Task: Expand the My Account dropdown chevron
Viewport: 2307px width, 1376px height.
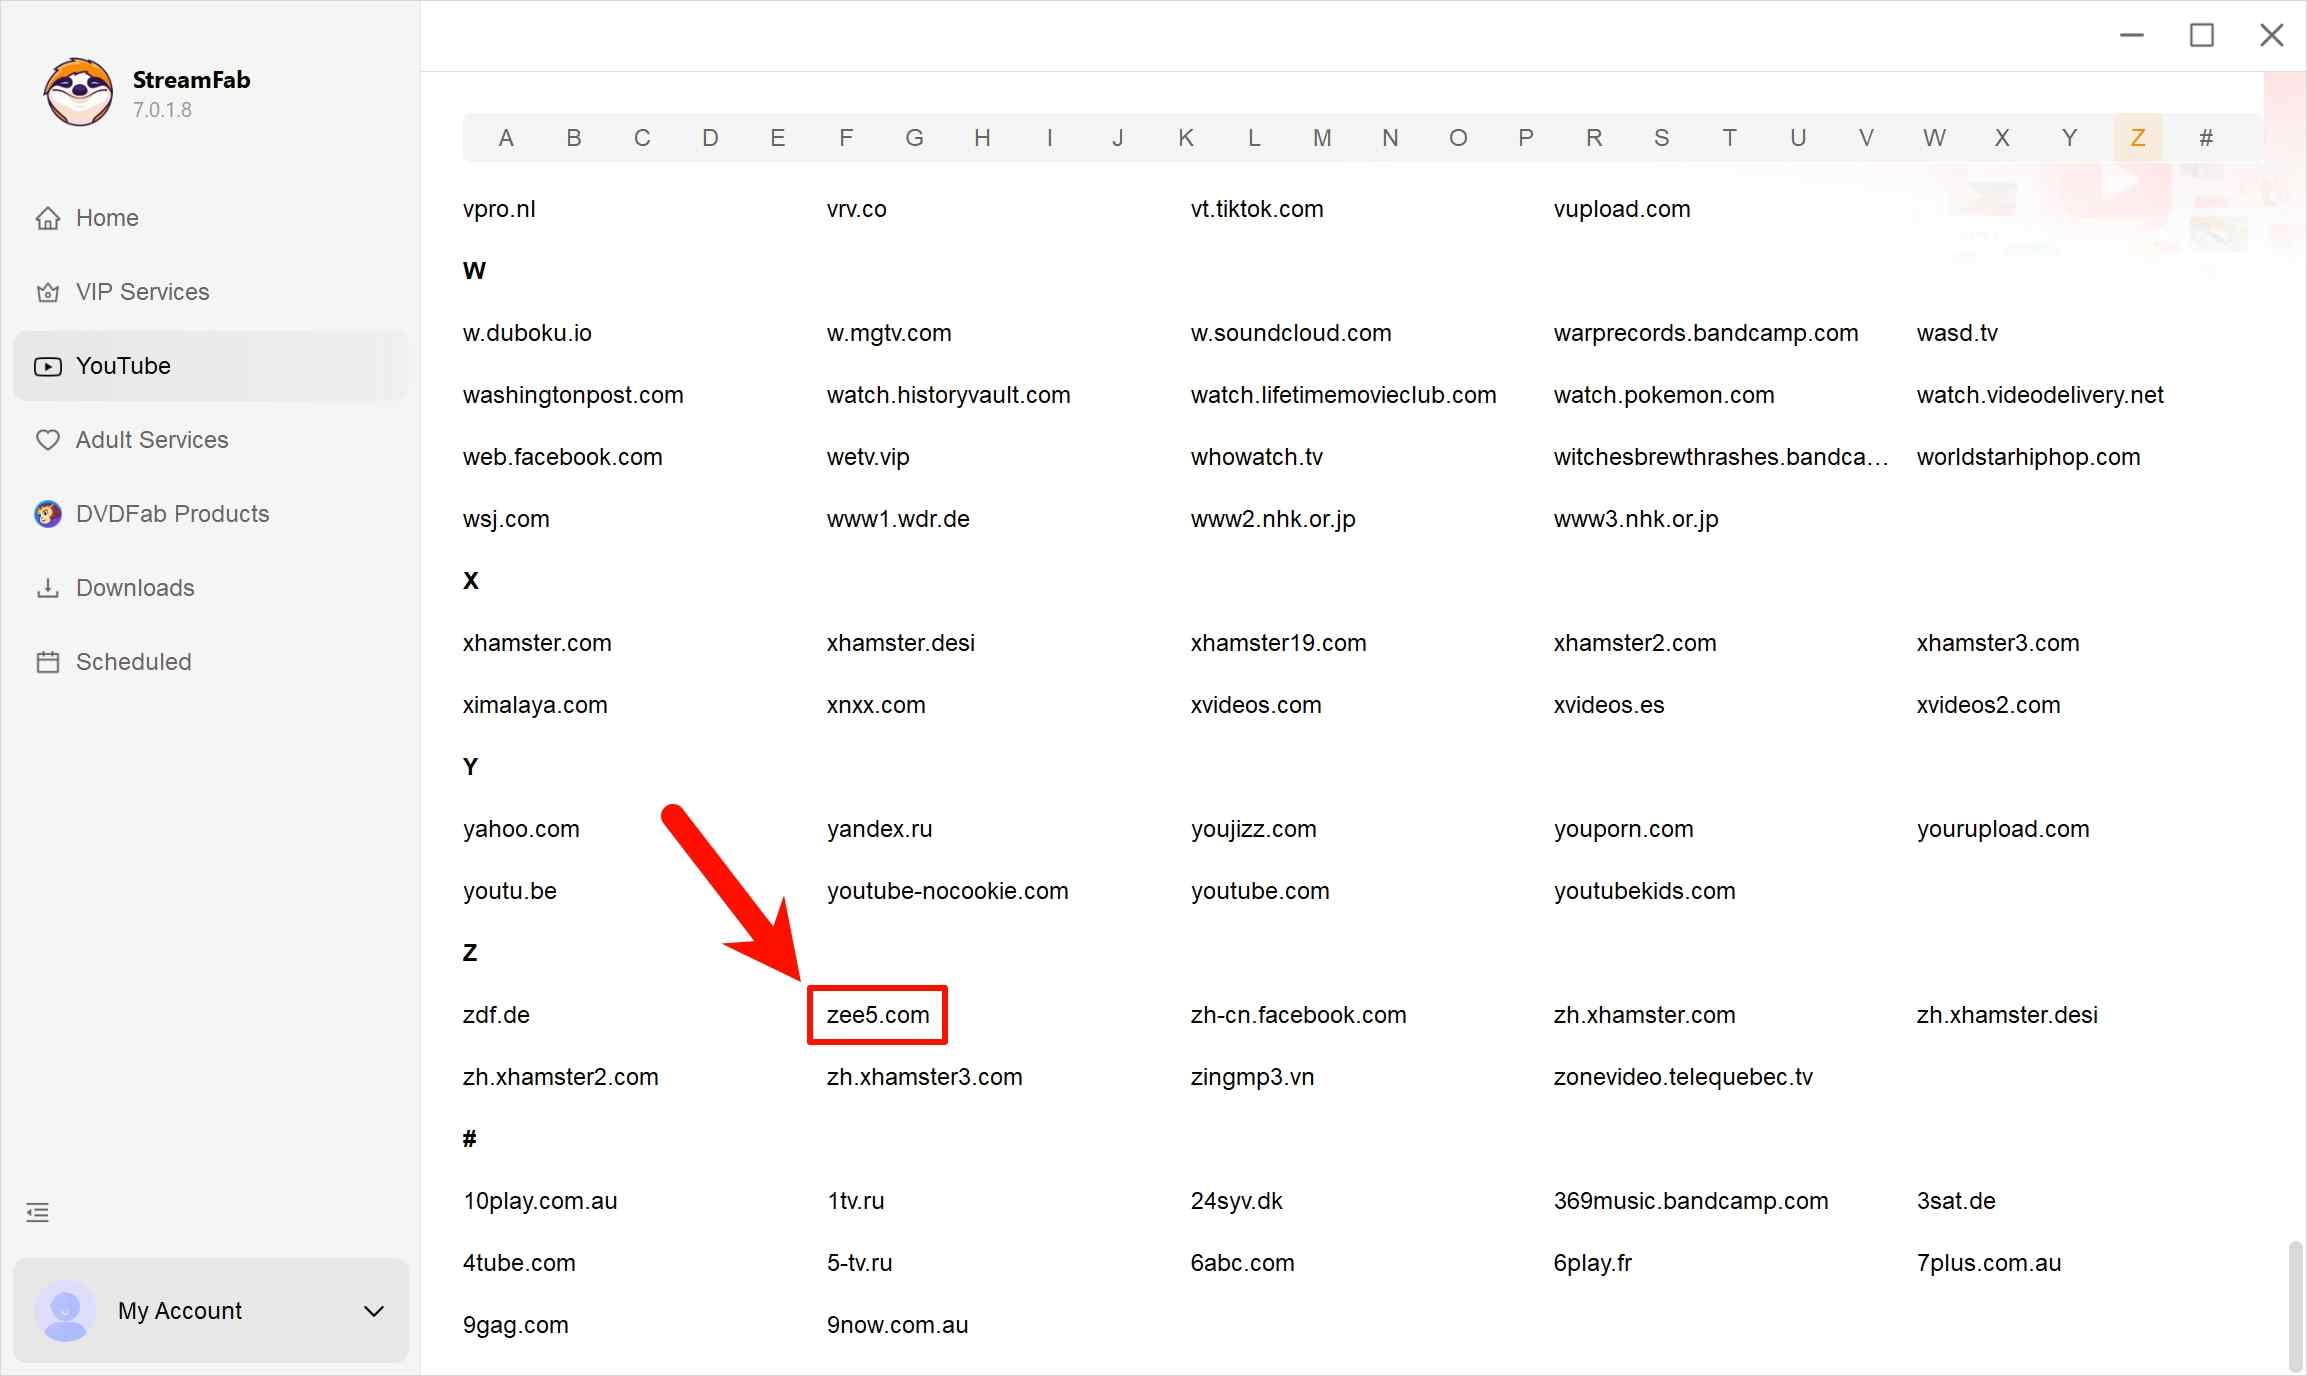Action: pyautogui.click(x=374, y=1311)
